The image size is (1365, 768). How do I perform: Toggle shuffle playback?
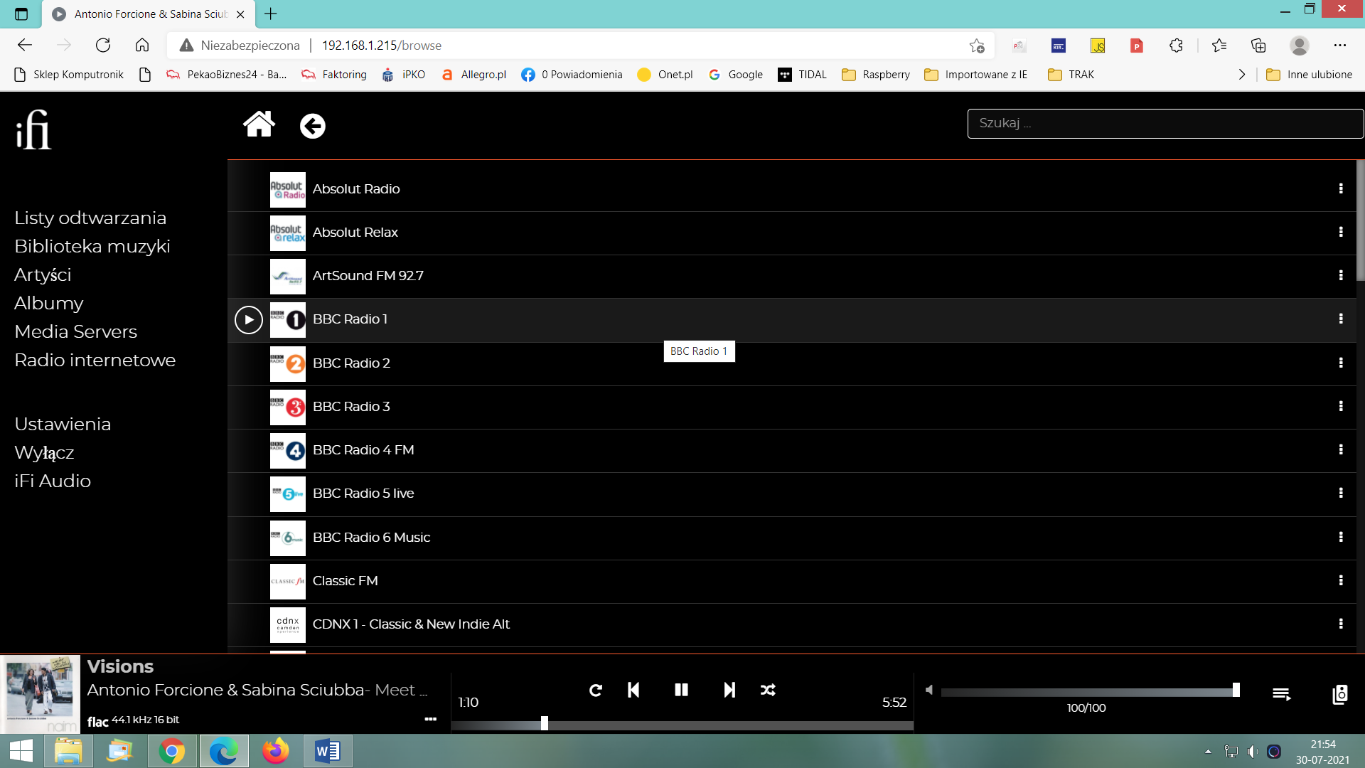(x=767, y=690)
